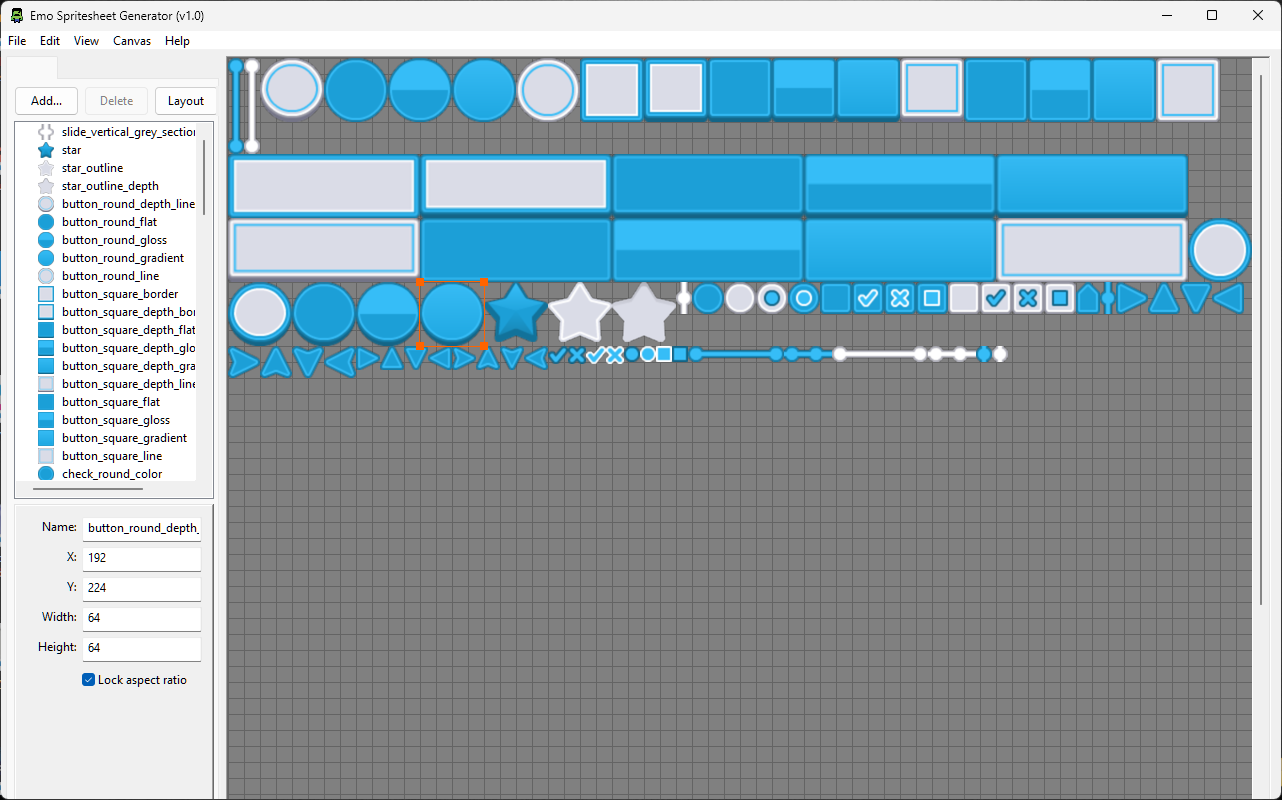Select the selected round button sprite on canvas
This screenshot has width=1282, height=800.
pos(452,314)
